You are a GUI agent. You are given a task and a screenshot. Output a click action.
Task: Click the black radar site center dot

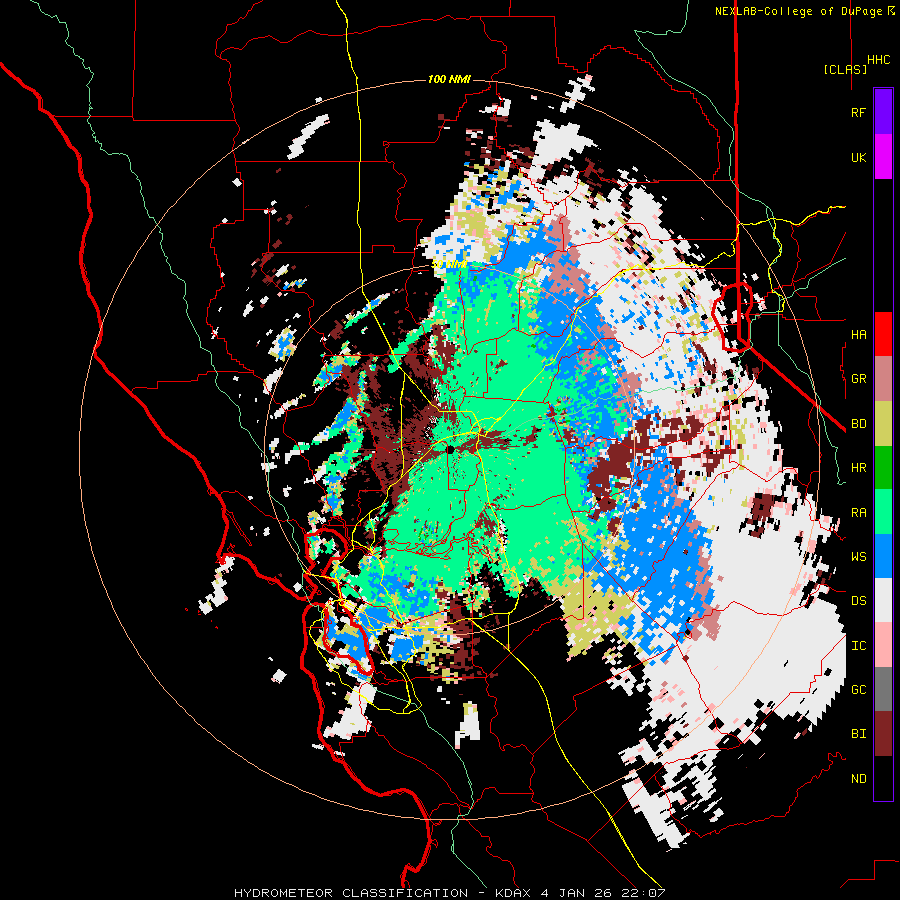[451, 449]
